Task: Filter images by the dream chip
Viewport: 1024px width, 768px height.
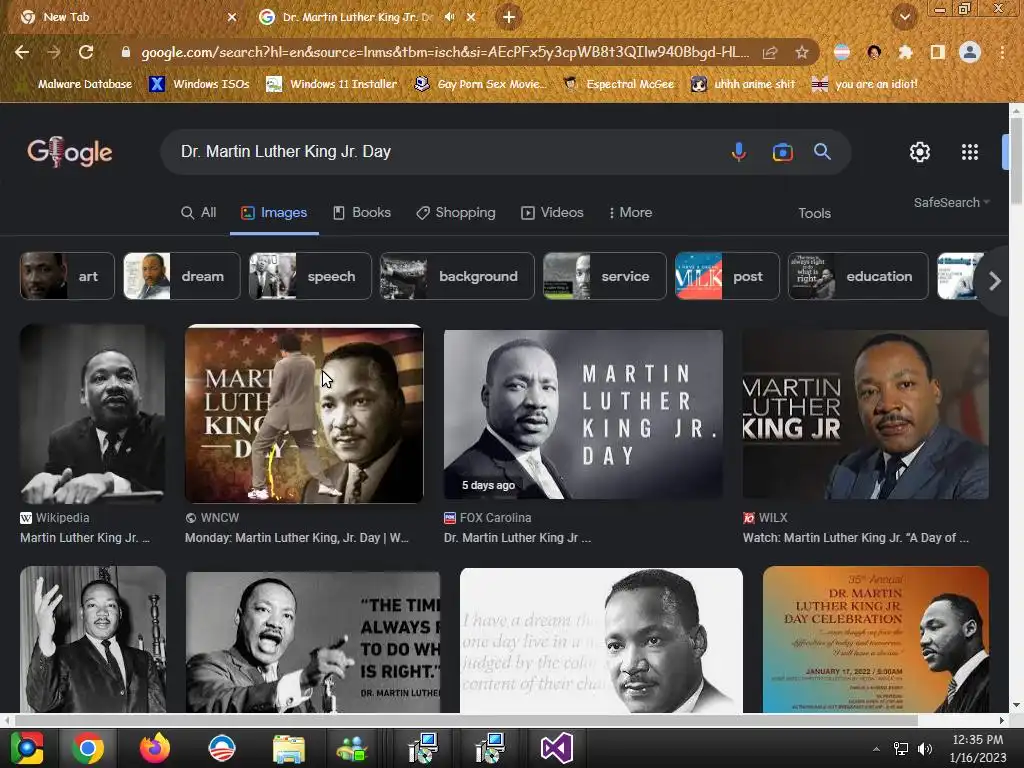Action: pos(182,276)
